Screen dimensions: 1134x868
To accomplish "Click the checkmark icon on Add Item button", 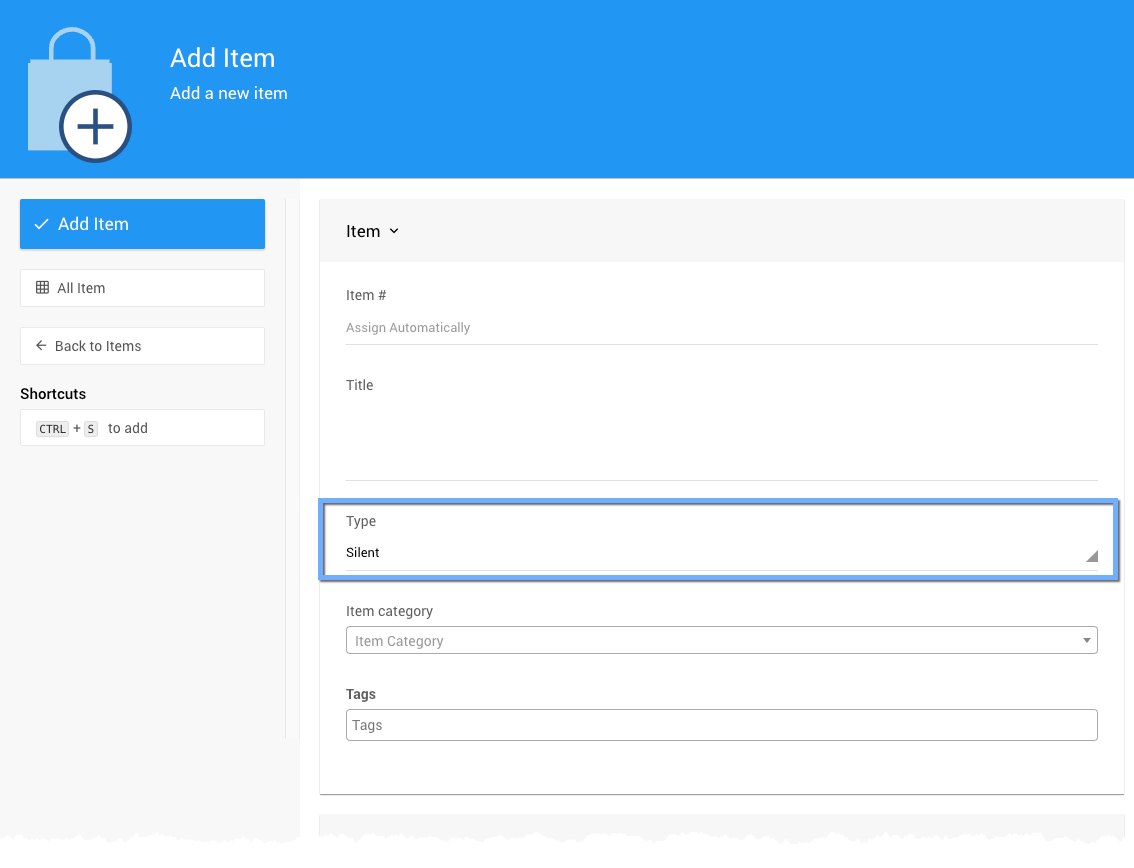I will pos(41,224).
